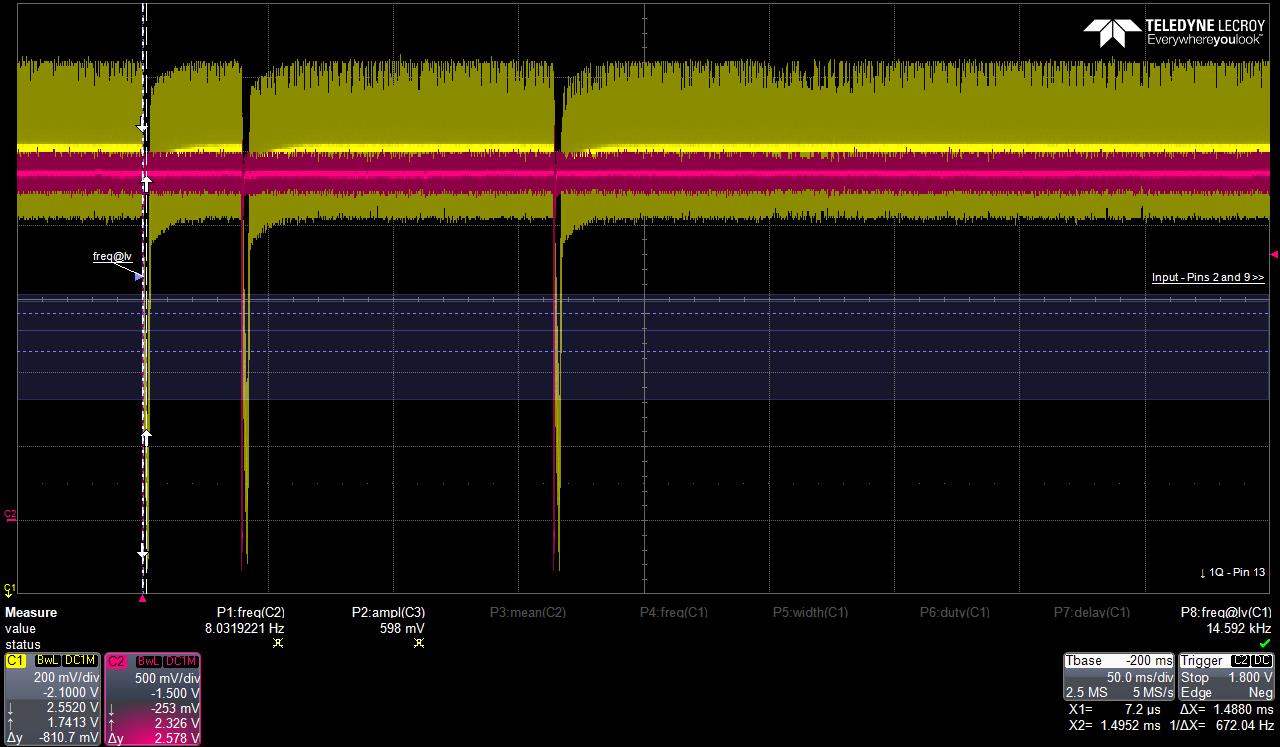Click the trigger level 1.800 V value
Screen dimensions: 1280x747
(1251, 677)
